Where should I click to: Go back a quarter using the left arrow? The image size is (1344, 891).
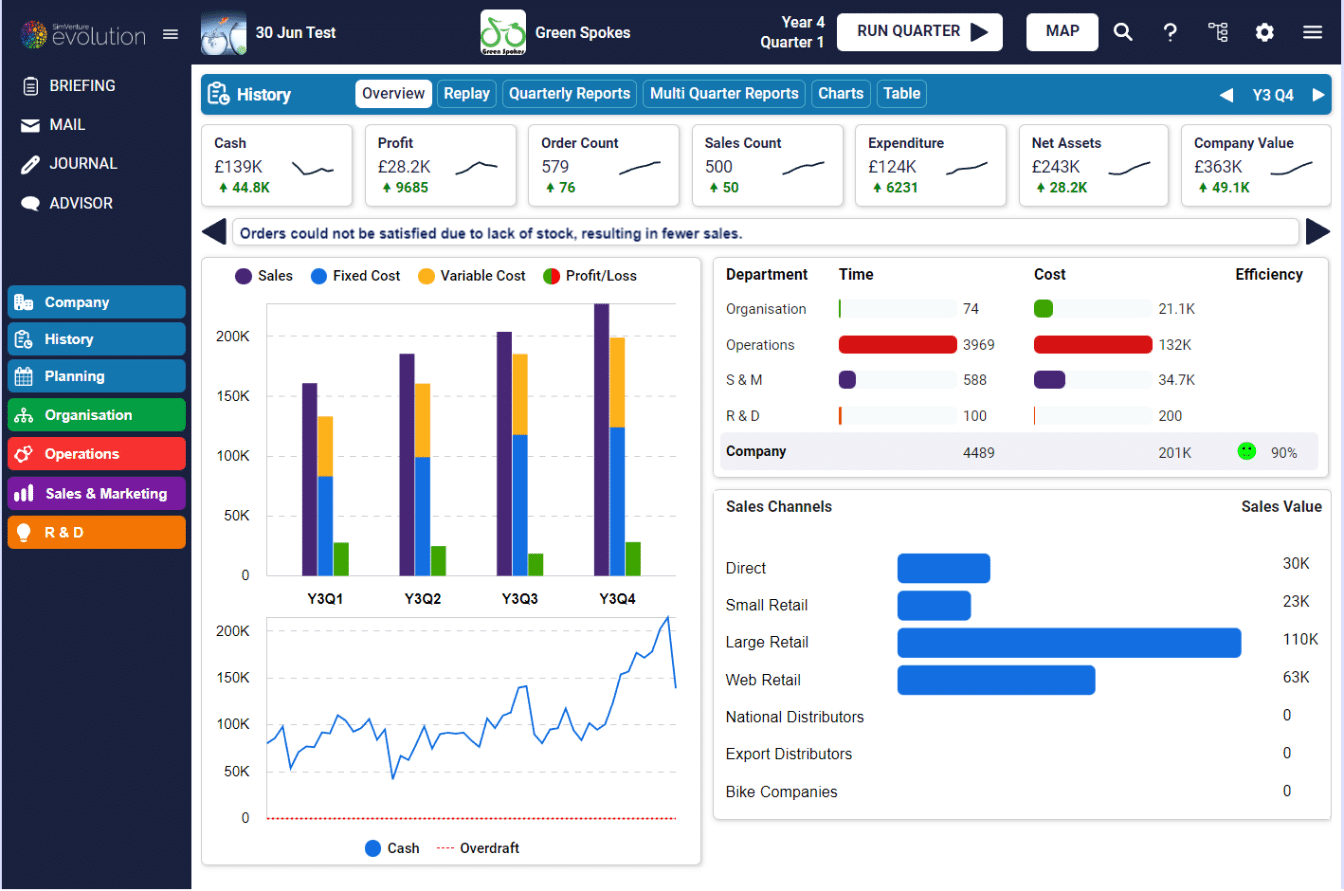coord(1227,95)
